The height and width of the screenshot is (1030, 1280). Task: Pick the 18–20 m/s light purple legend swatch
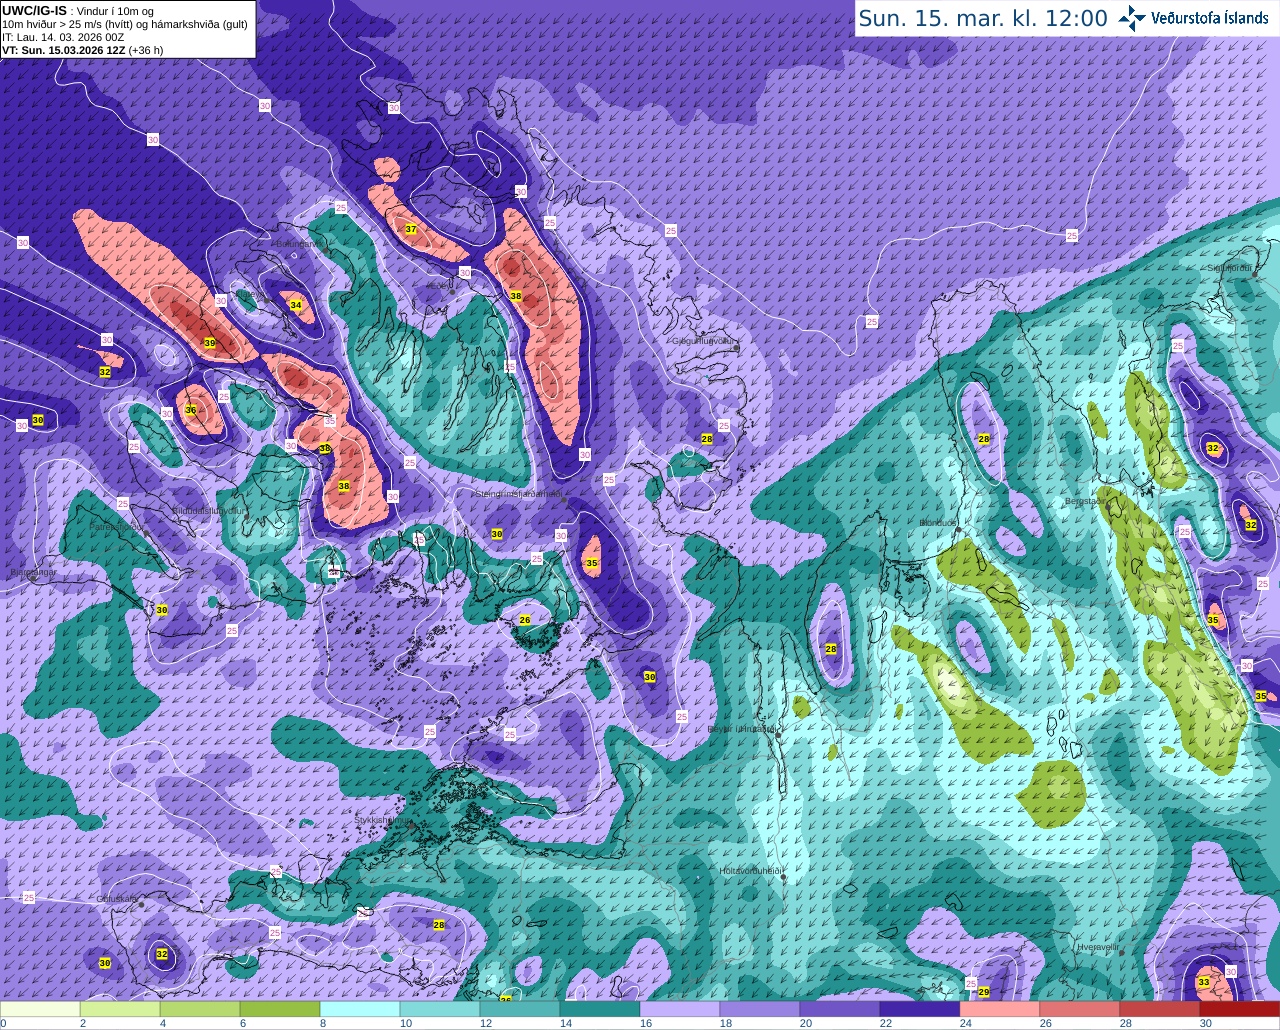(x=760, y=1010)
